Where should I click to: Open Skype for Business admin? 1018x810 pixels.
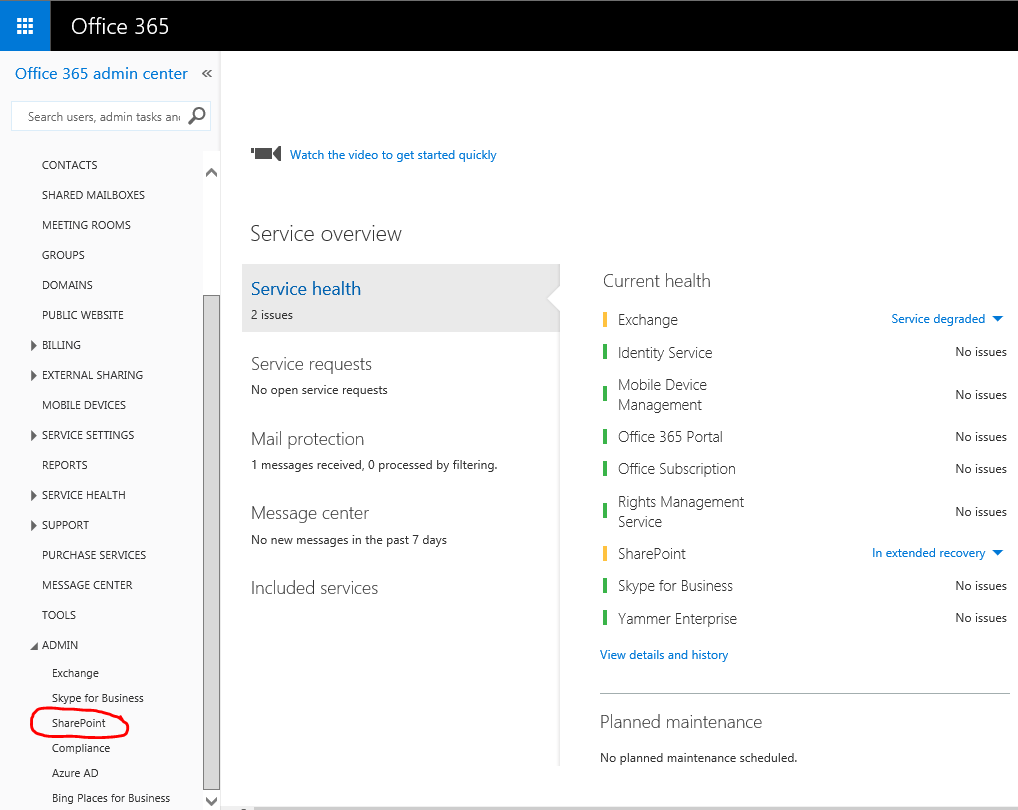[97, 698]
